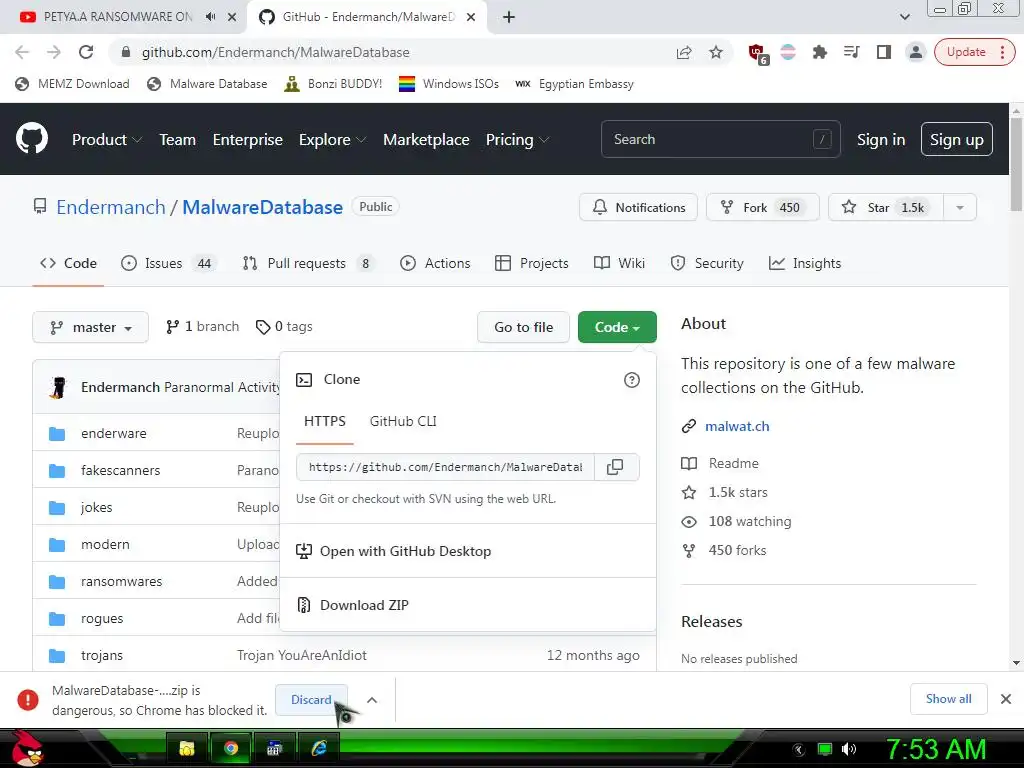Open the Star lists dropdown arrow
The height and width of the screenshot is (768, 1024).
click(x=959, y=208)
